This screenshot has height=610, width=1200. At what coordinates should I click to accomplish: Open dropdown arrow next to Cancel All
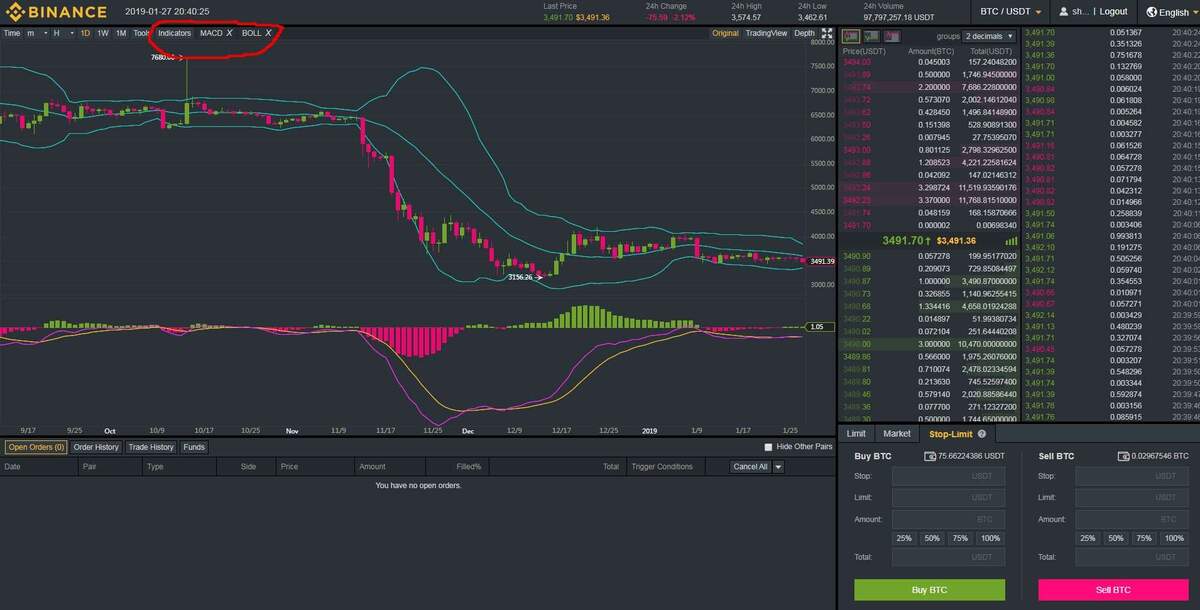coord(779,467)
